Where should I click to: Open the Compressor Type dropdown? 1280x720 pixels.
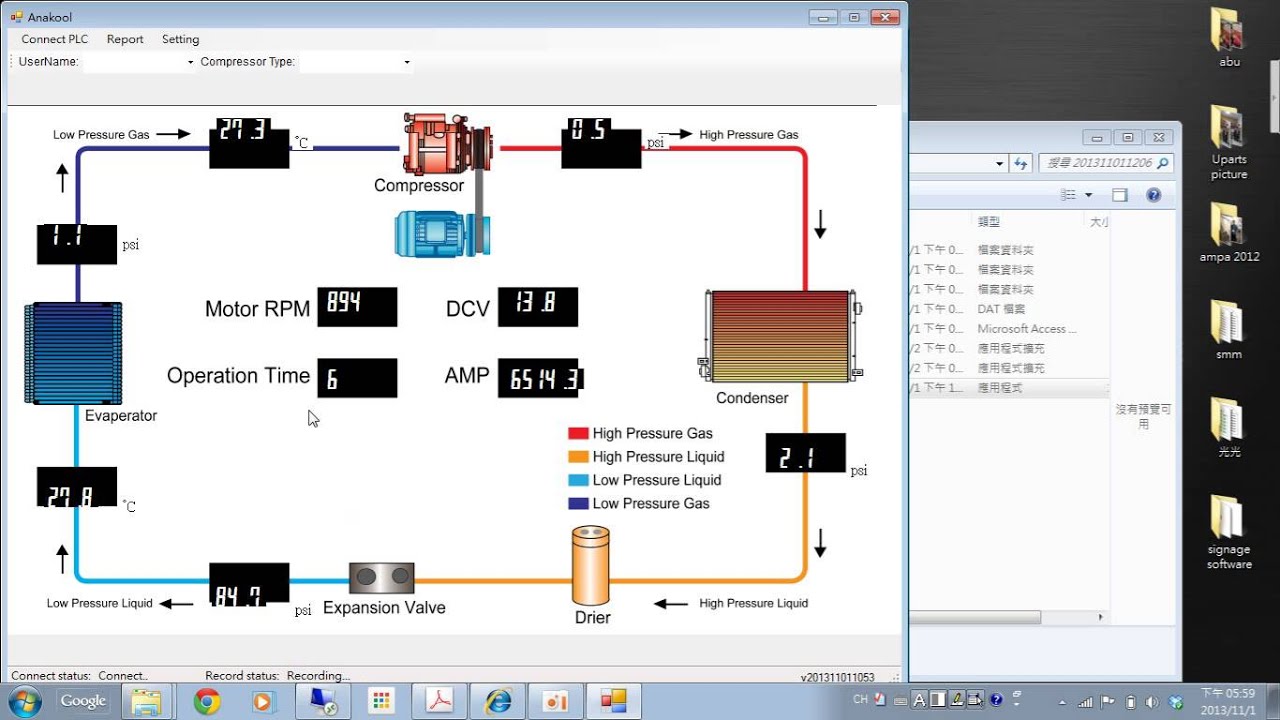406,62
